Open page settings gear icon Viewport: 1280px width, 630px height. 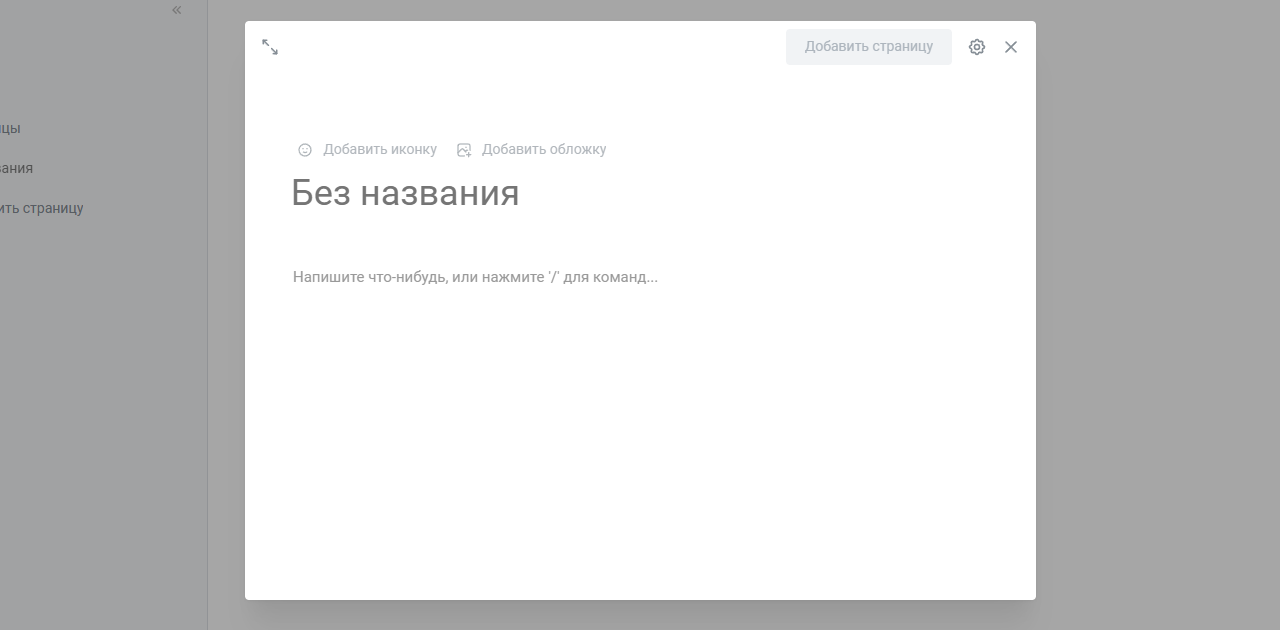(x=977, y=47)
